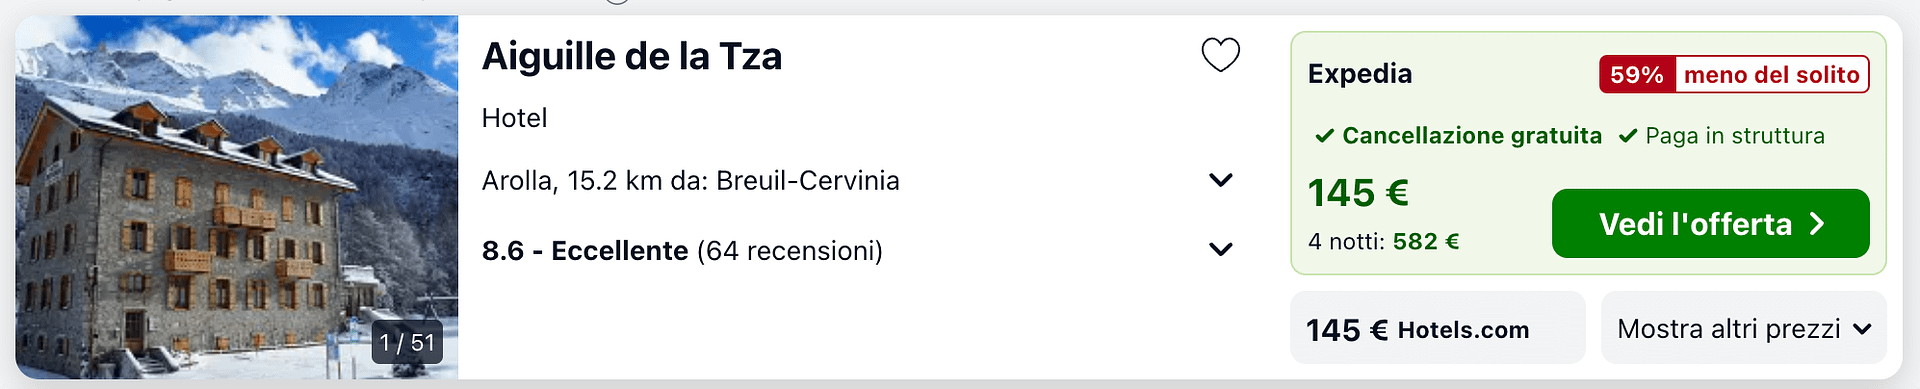Click the Paga in struttura checkmark icon

click(1628, 136)
